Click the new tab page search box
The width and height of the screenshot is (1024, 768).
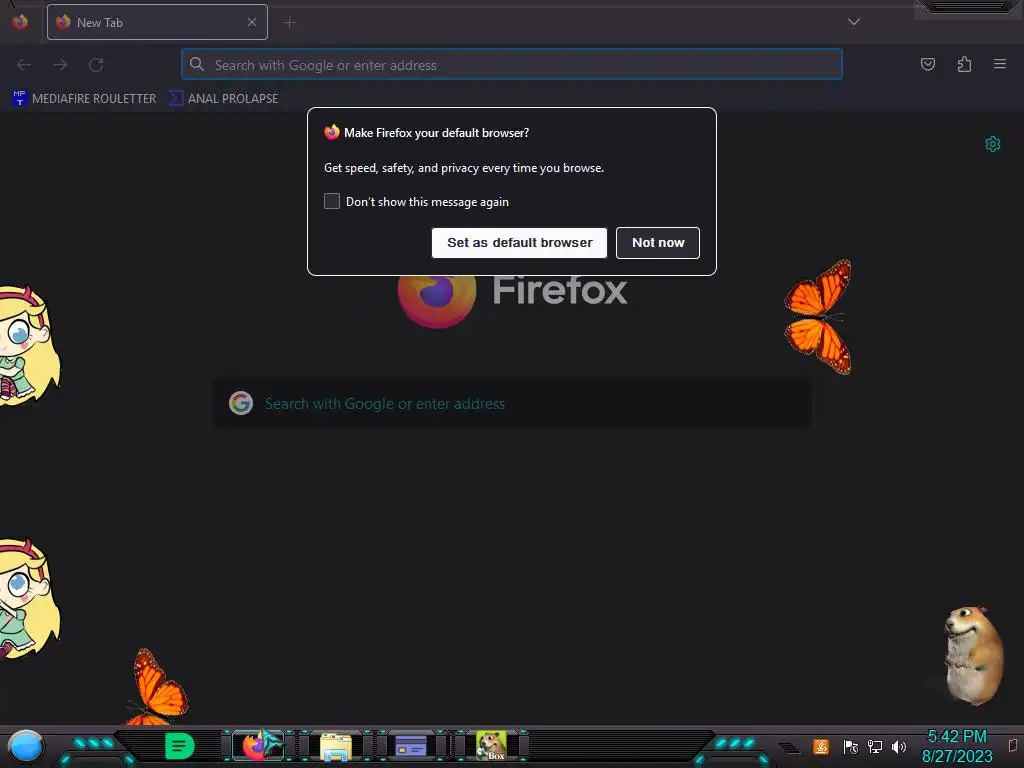(x=513, y=404)
